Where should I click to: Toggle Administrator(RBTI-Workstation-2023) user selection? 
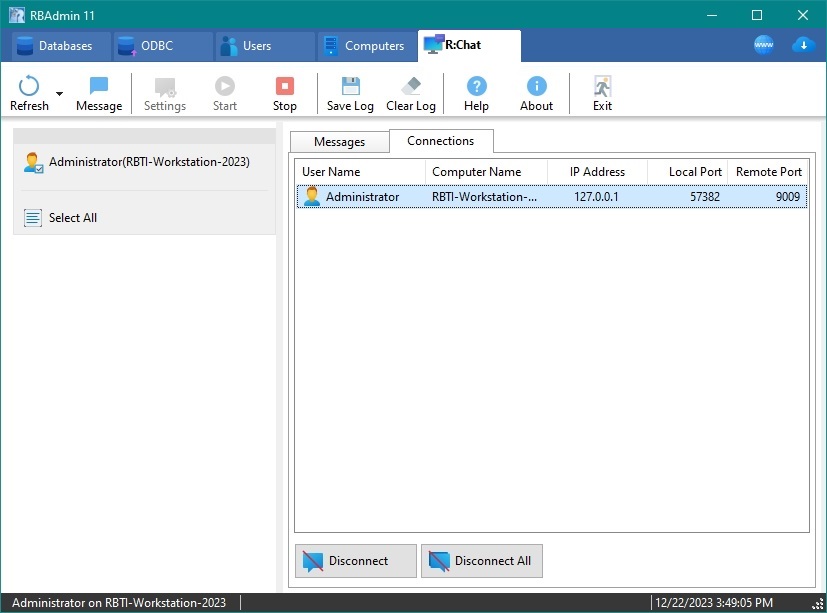(x=144, y=162)
